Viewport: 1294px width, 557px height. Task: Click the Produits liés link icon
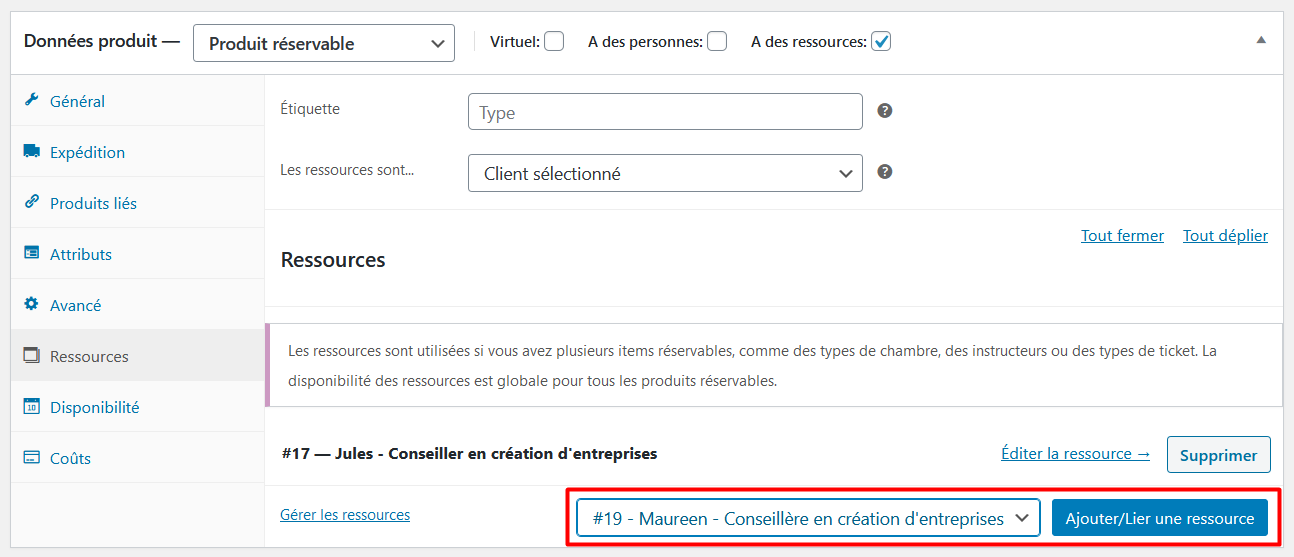click(x=31, y=202)
